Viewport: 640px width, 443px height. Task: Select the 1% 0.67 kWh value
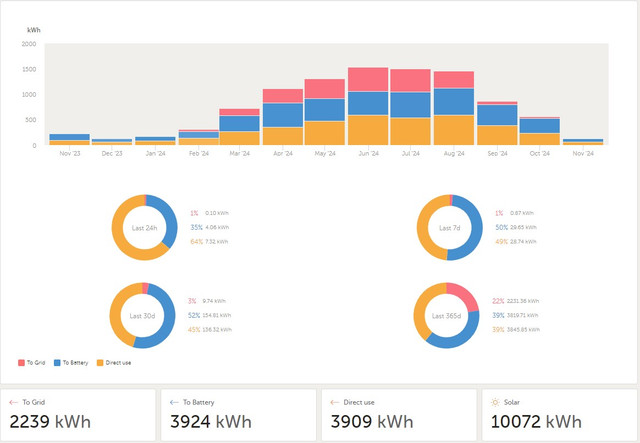[x=514, y=213]
